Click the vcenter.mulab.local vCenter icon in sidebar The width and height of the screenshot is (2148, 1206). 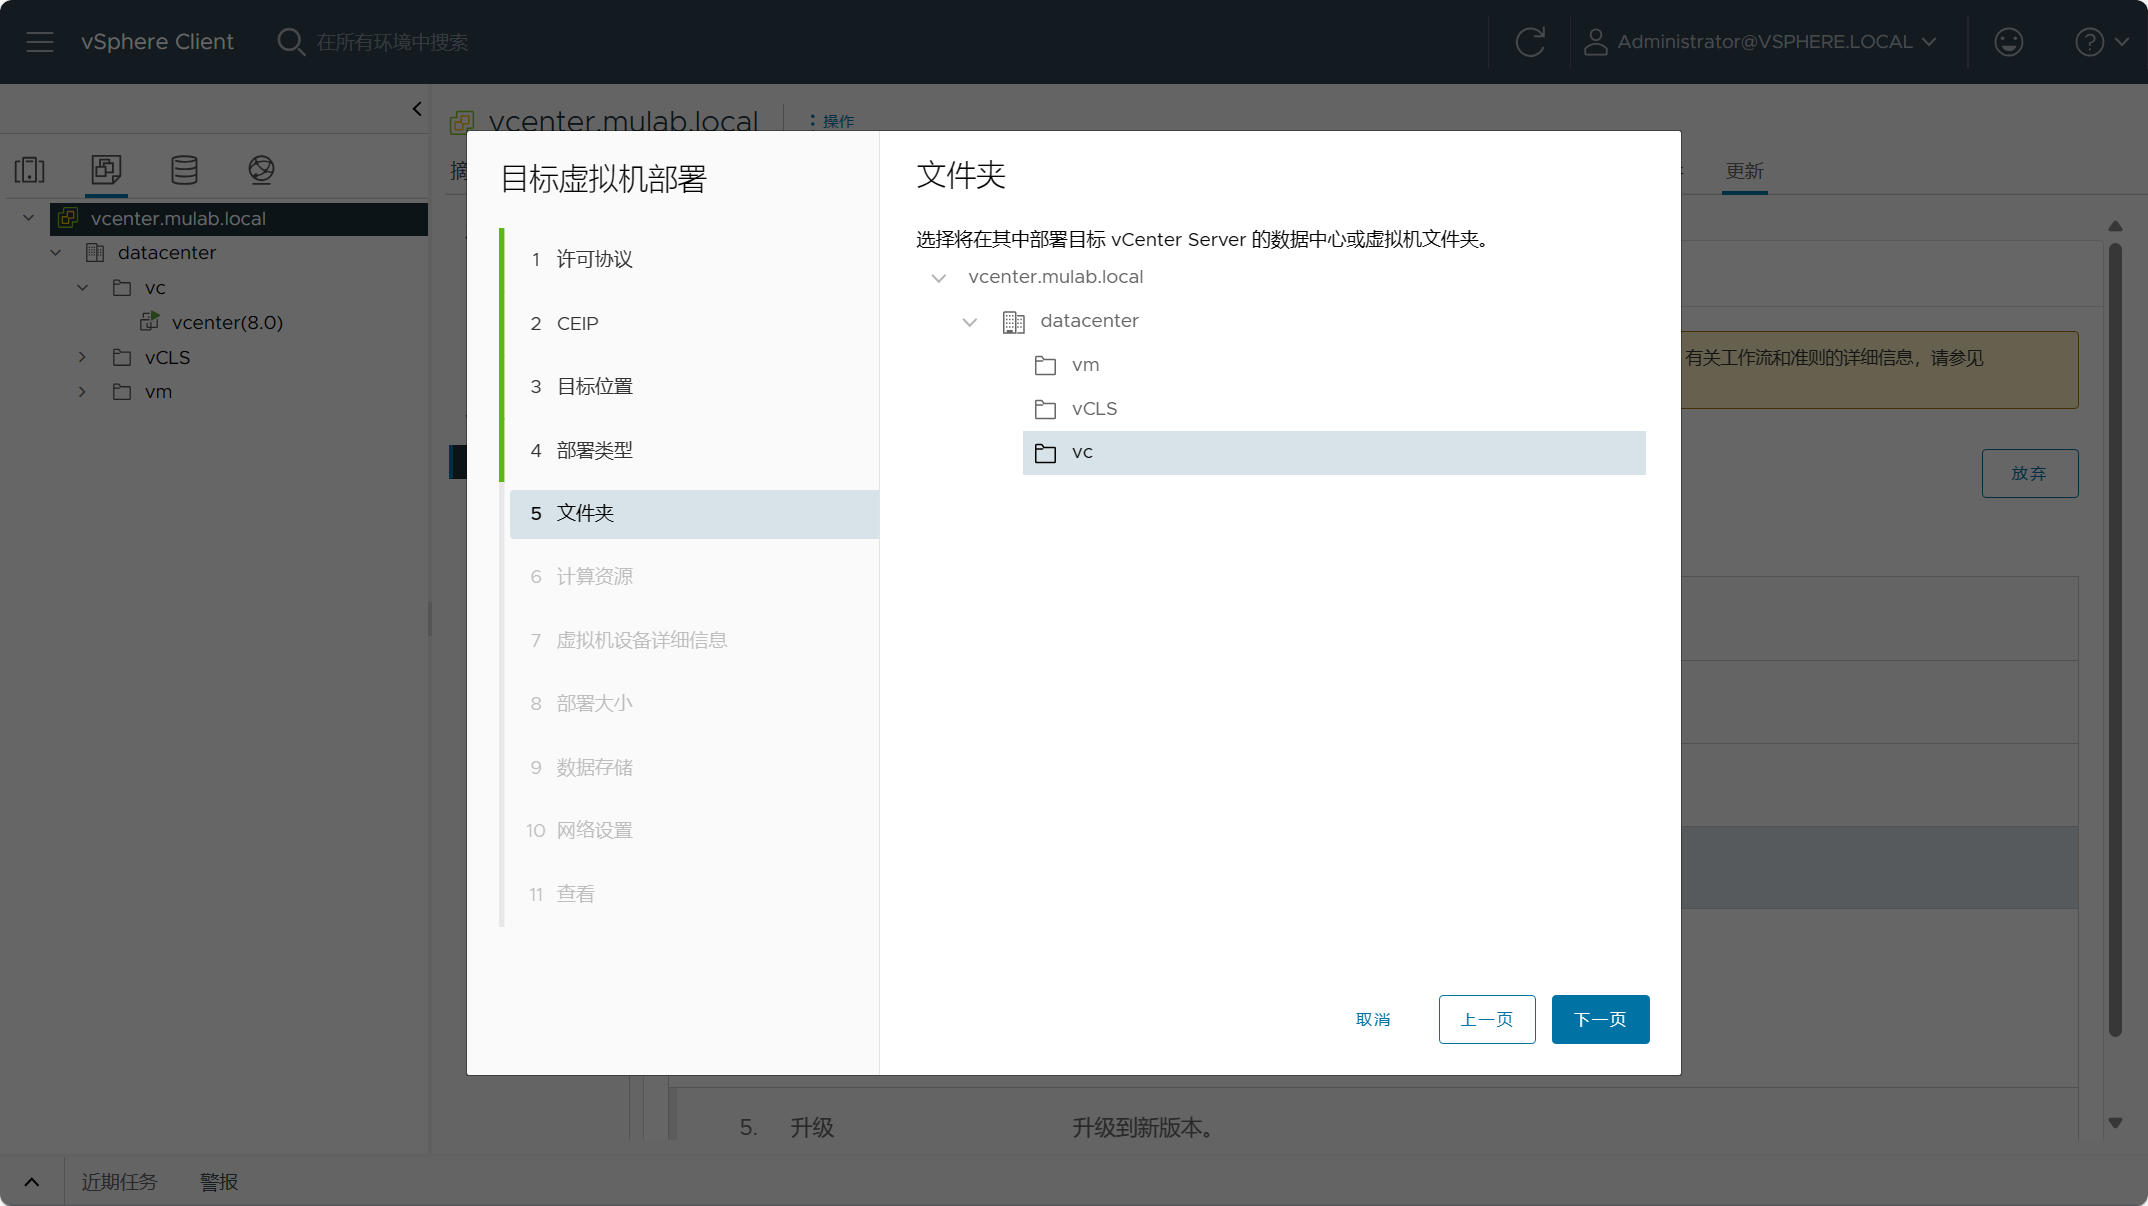[x=68, y=218]
